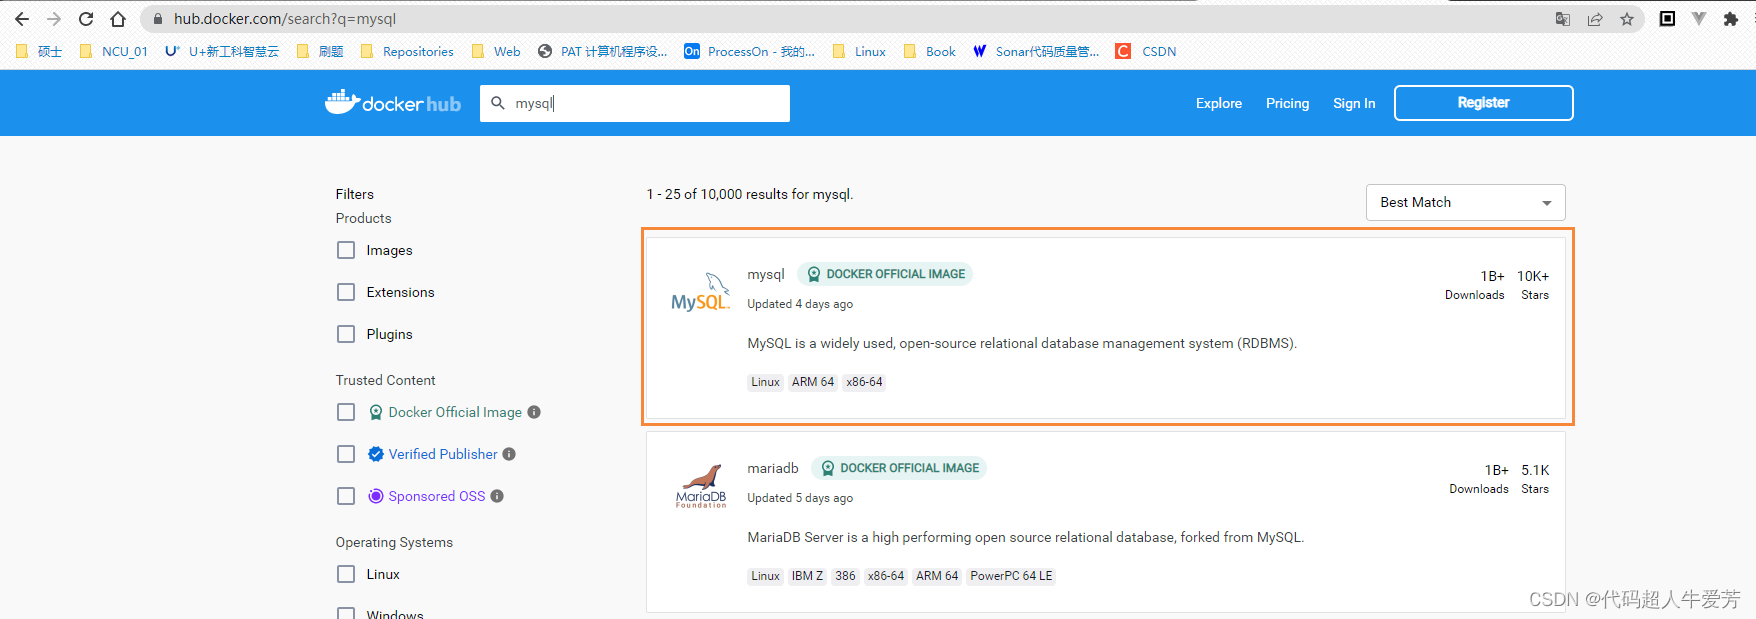Click the IBM Z tag on mariadb
This screenshot has height=619, width=1756.
point(807,576)
